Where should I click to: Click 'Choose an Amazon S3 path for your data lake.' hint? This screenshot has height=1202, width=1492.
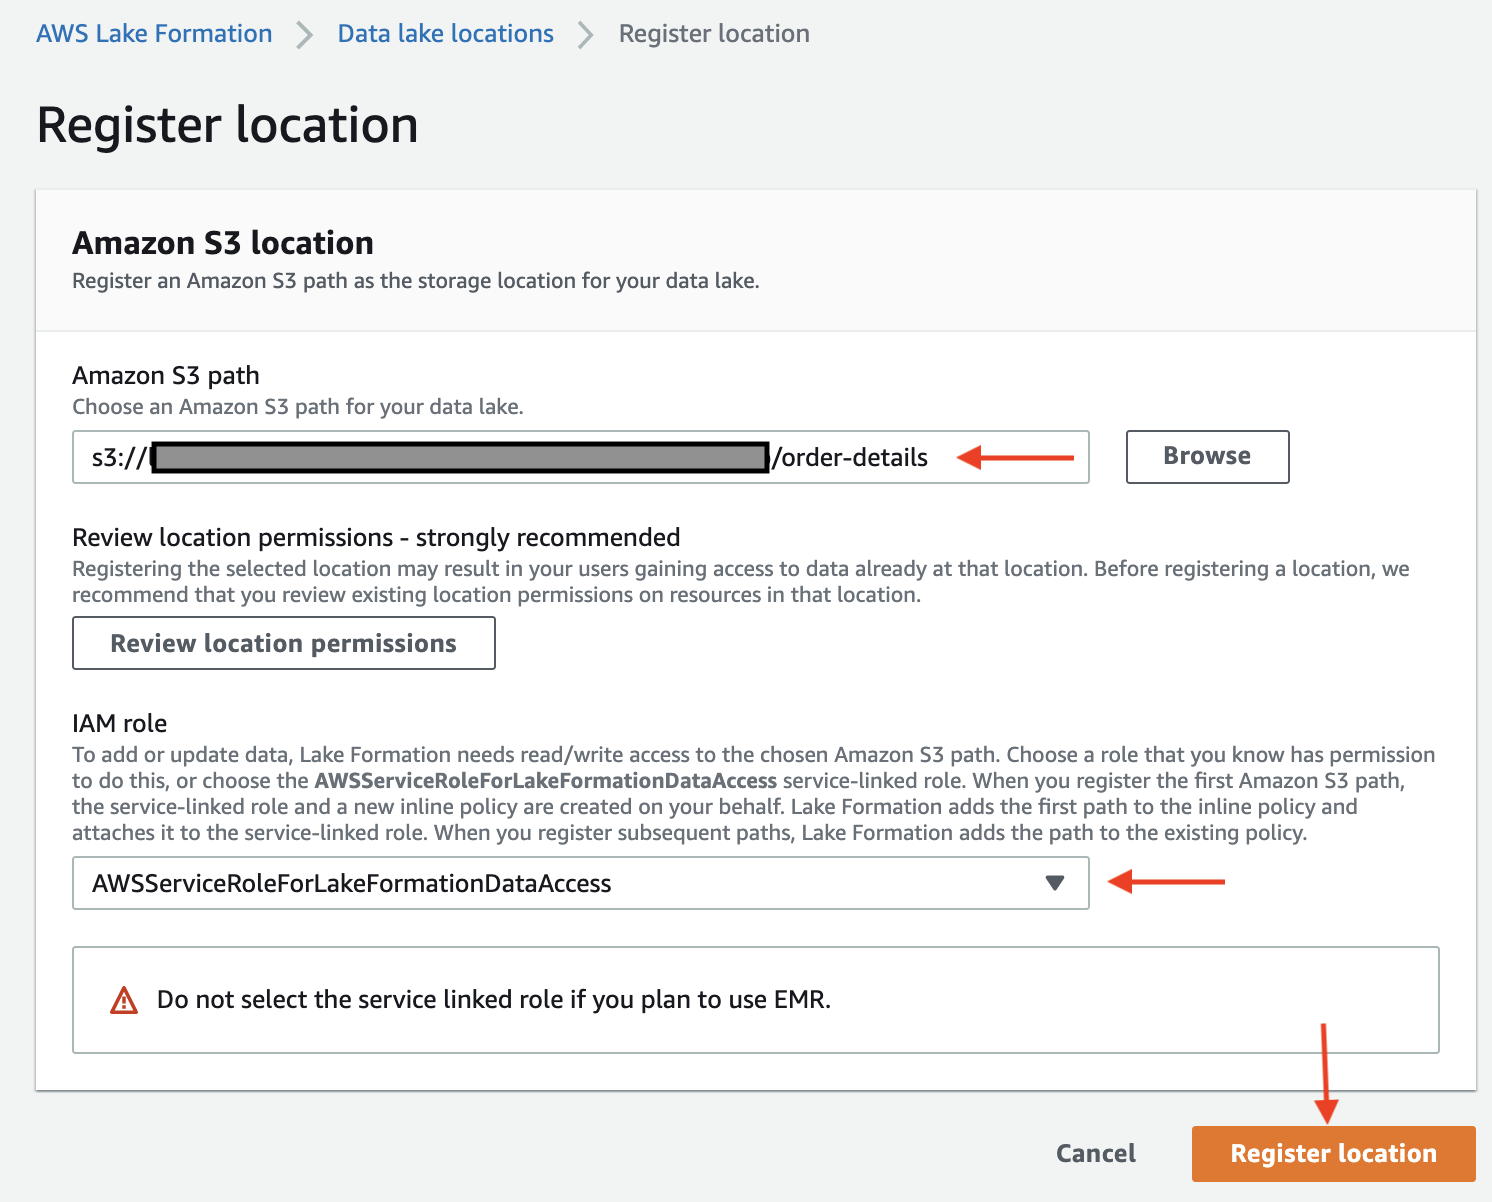click(x=298, y=407)
